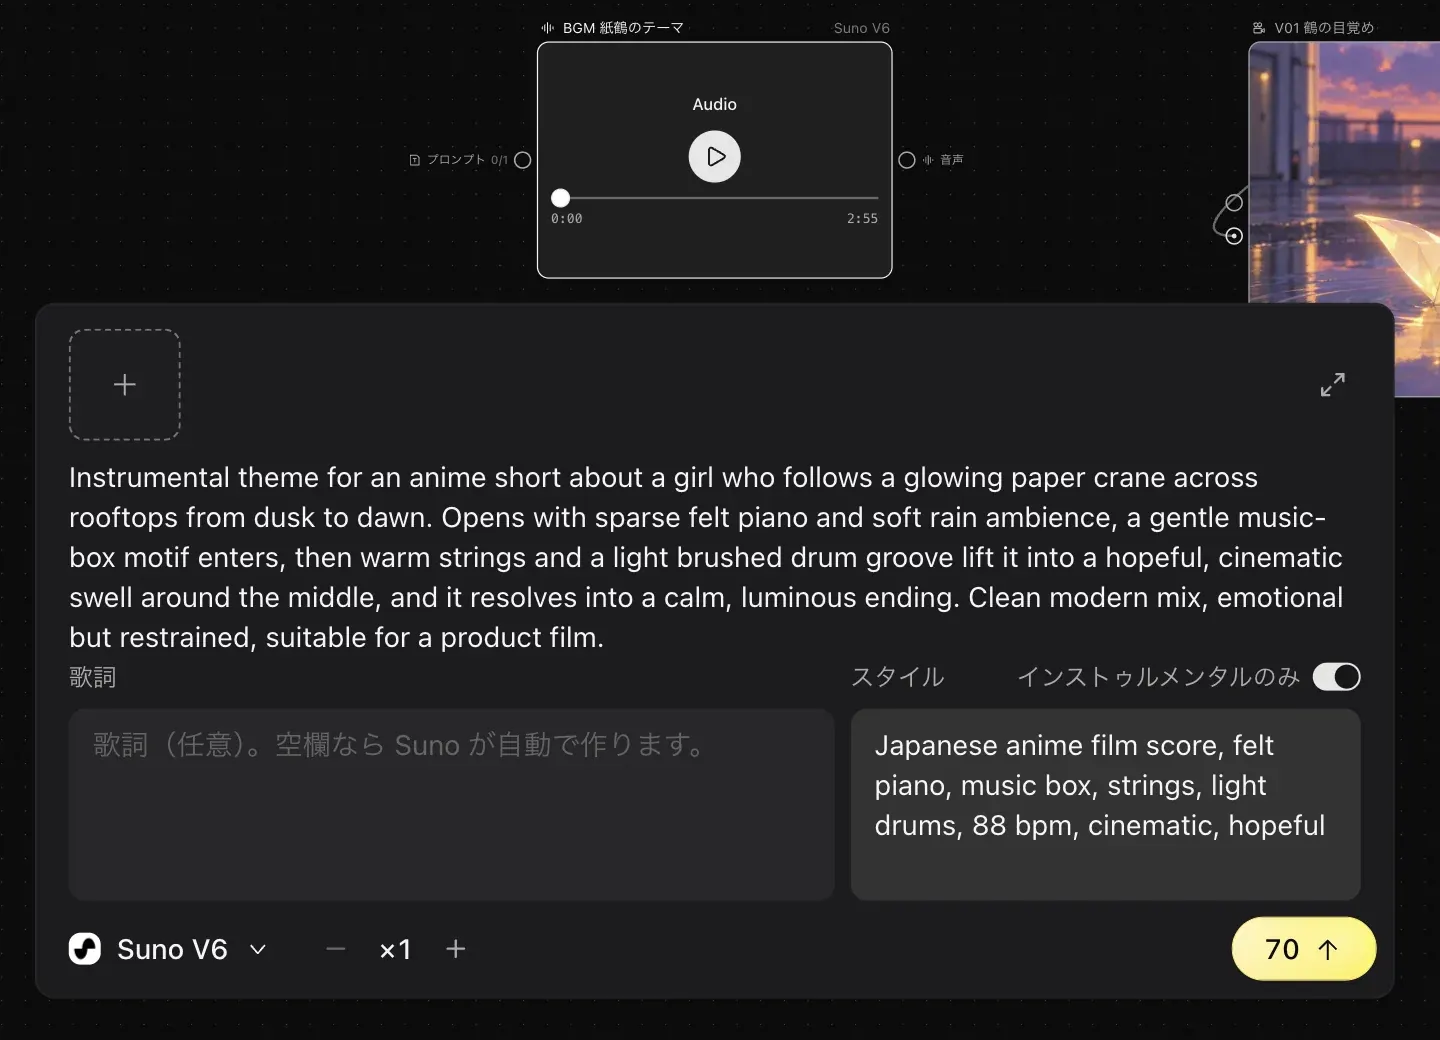Click the Suno logo icon

tap(85, 948)
